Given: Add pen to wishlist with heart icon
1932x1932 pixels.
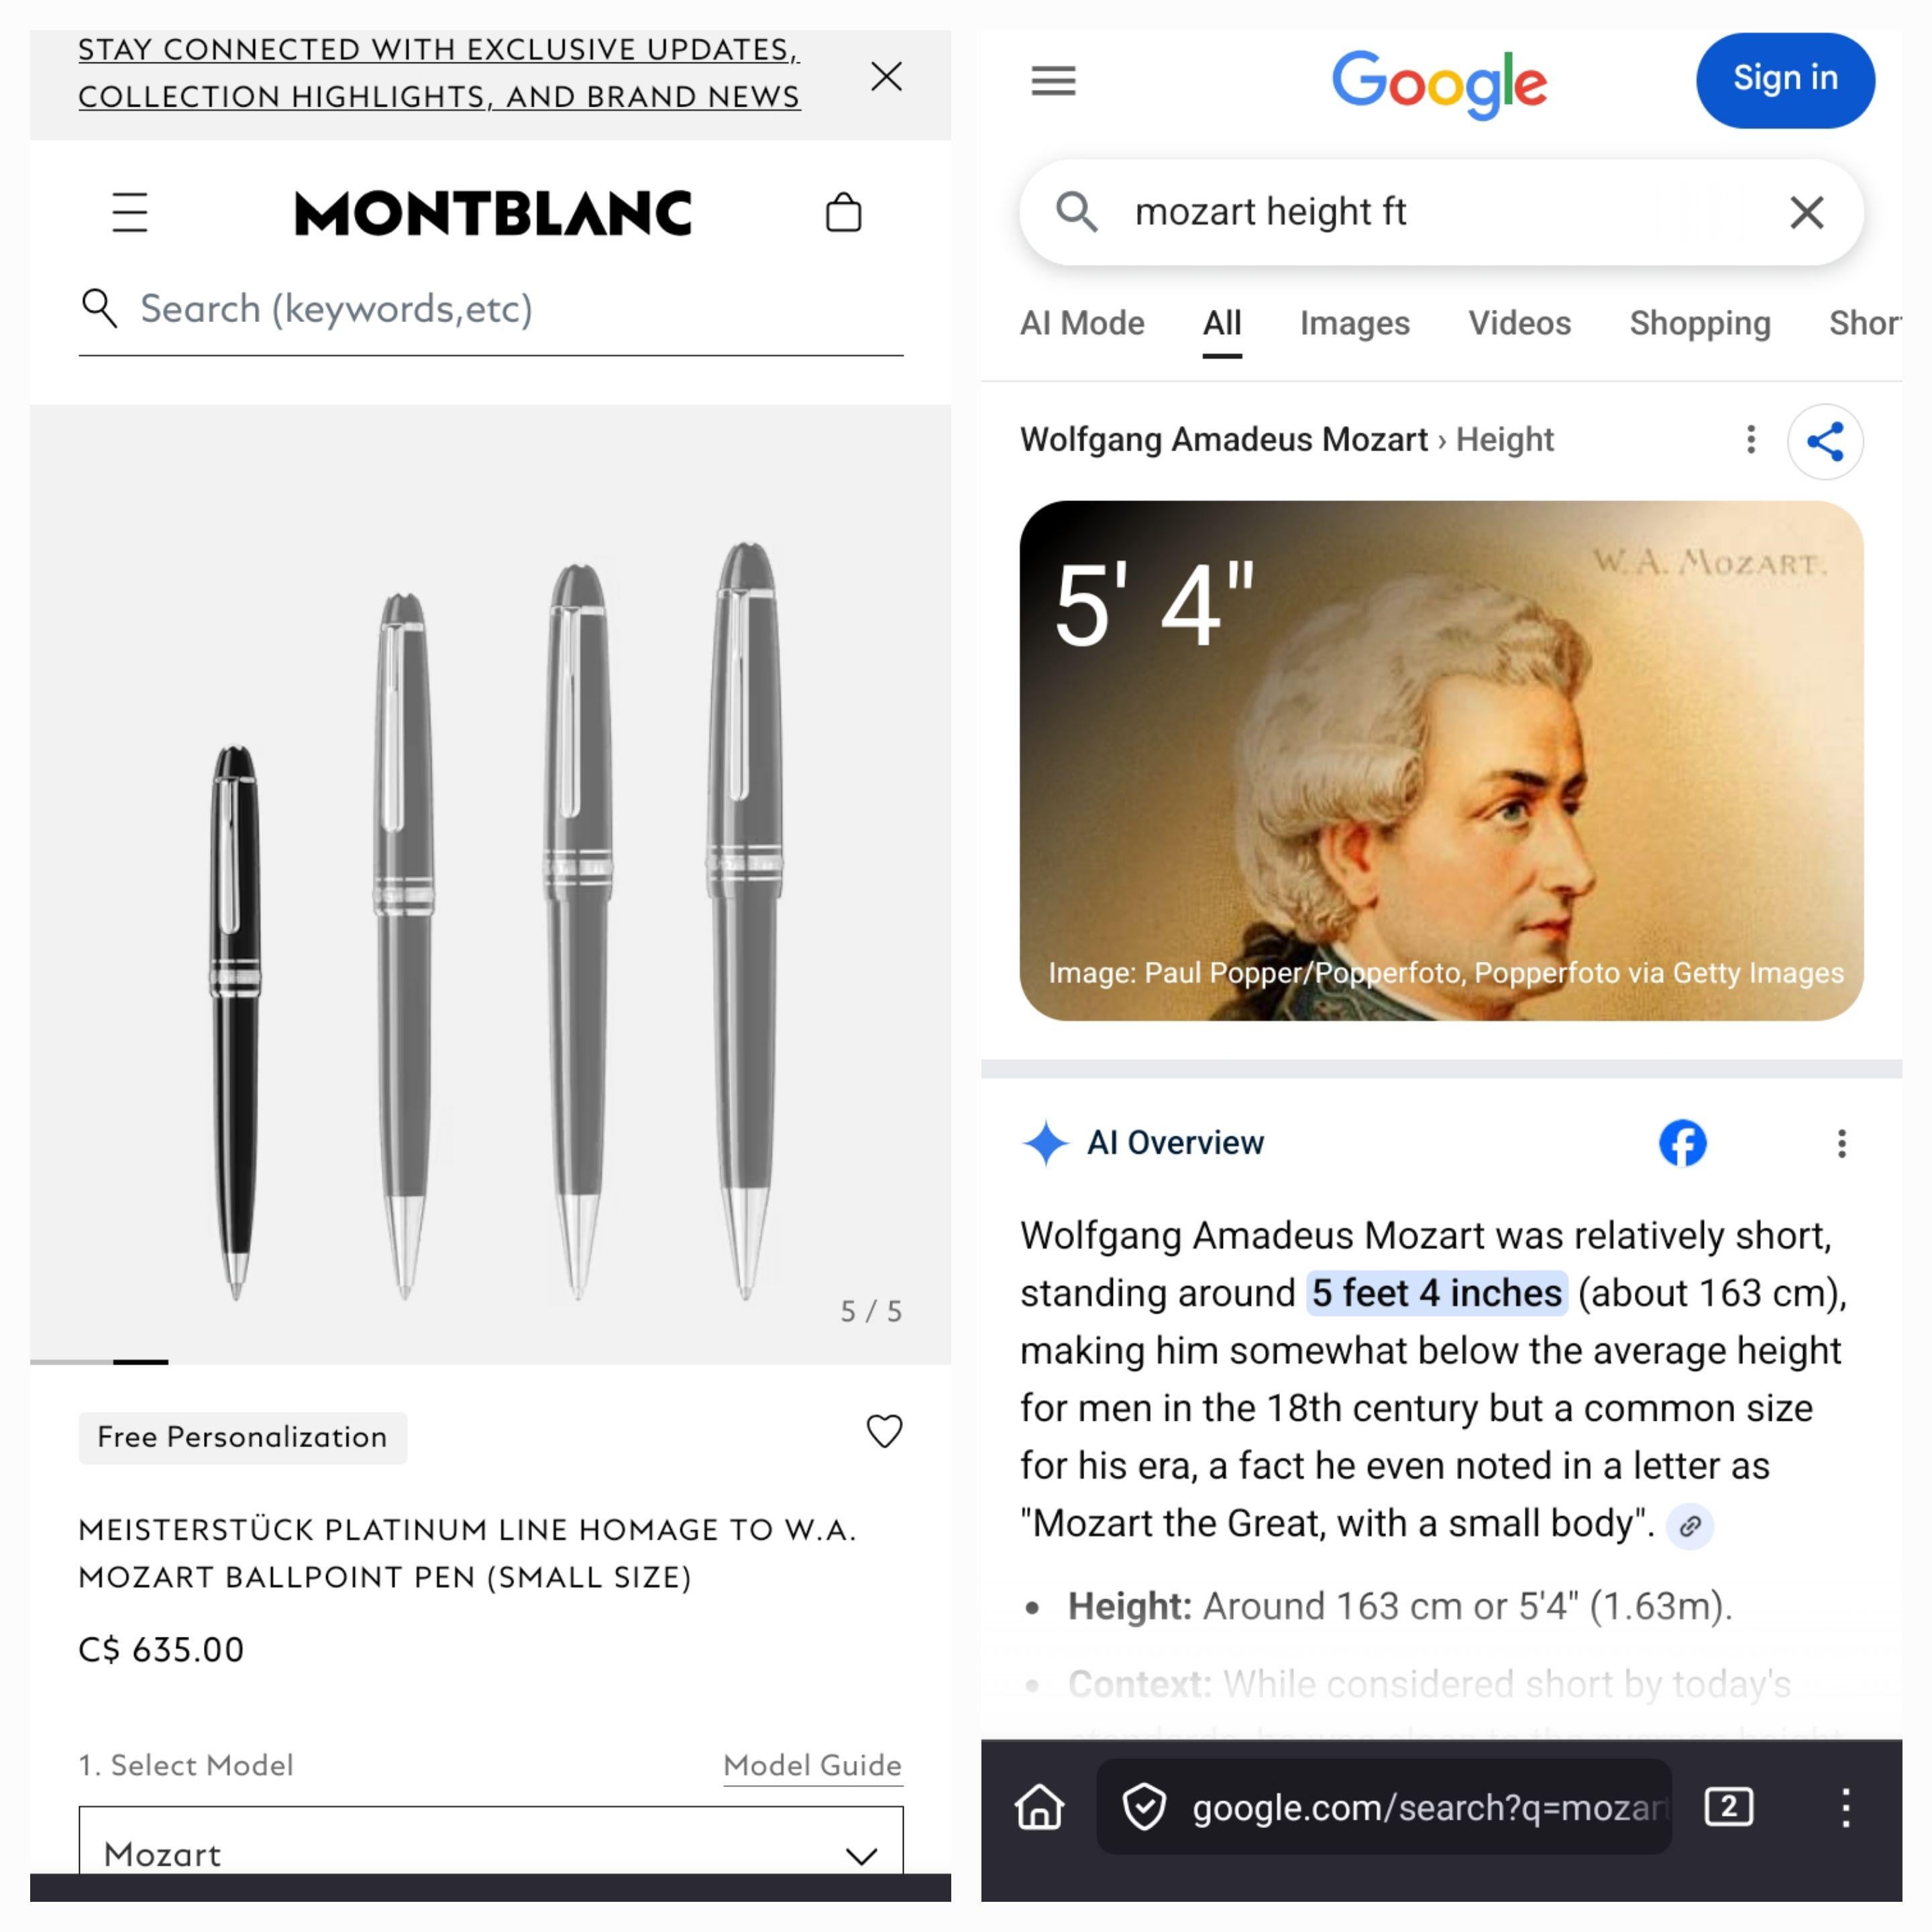Looking at the screenshot, I should [884, 1431].
